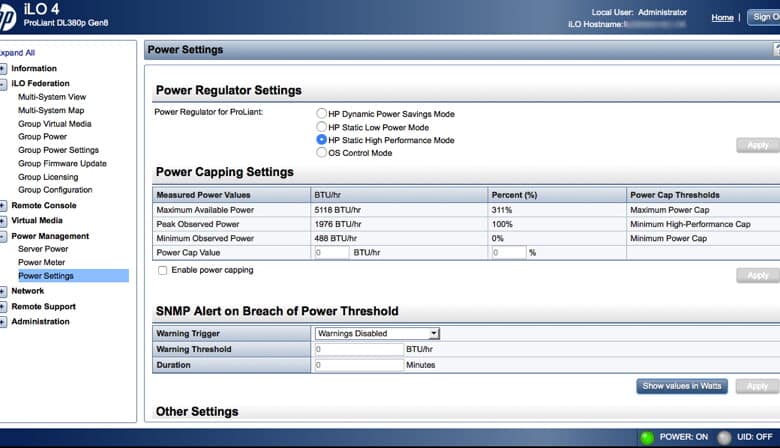780x448 pixels.
Task: Click the Minimum High-Performance Cap cell
Action: click(690, 225)
